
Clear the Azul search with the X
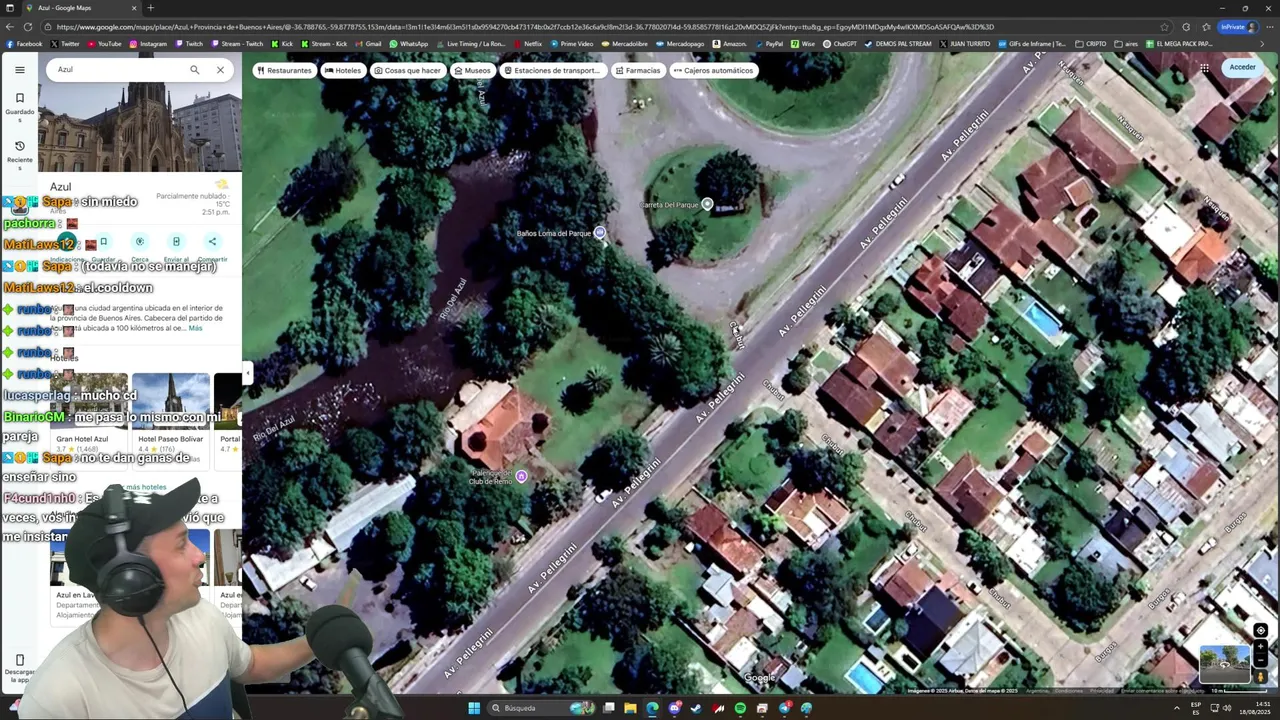(x=220, y=70)
